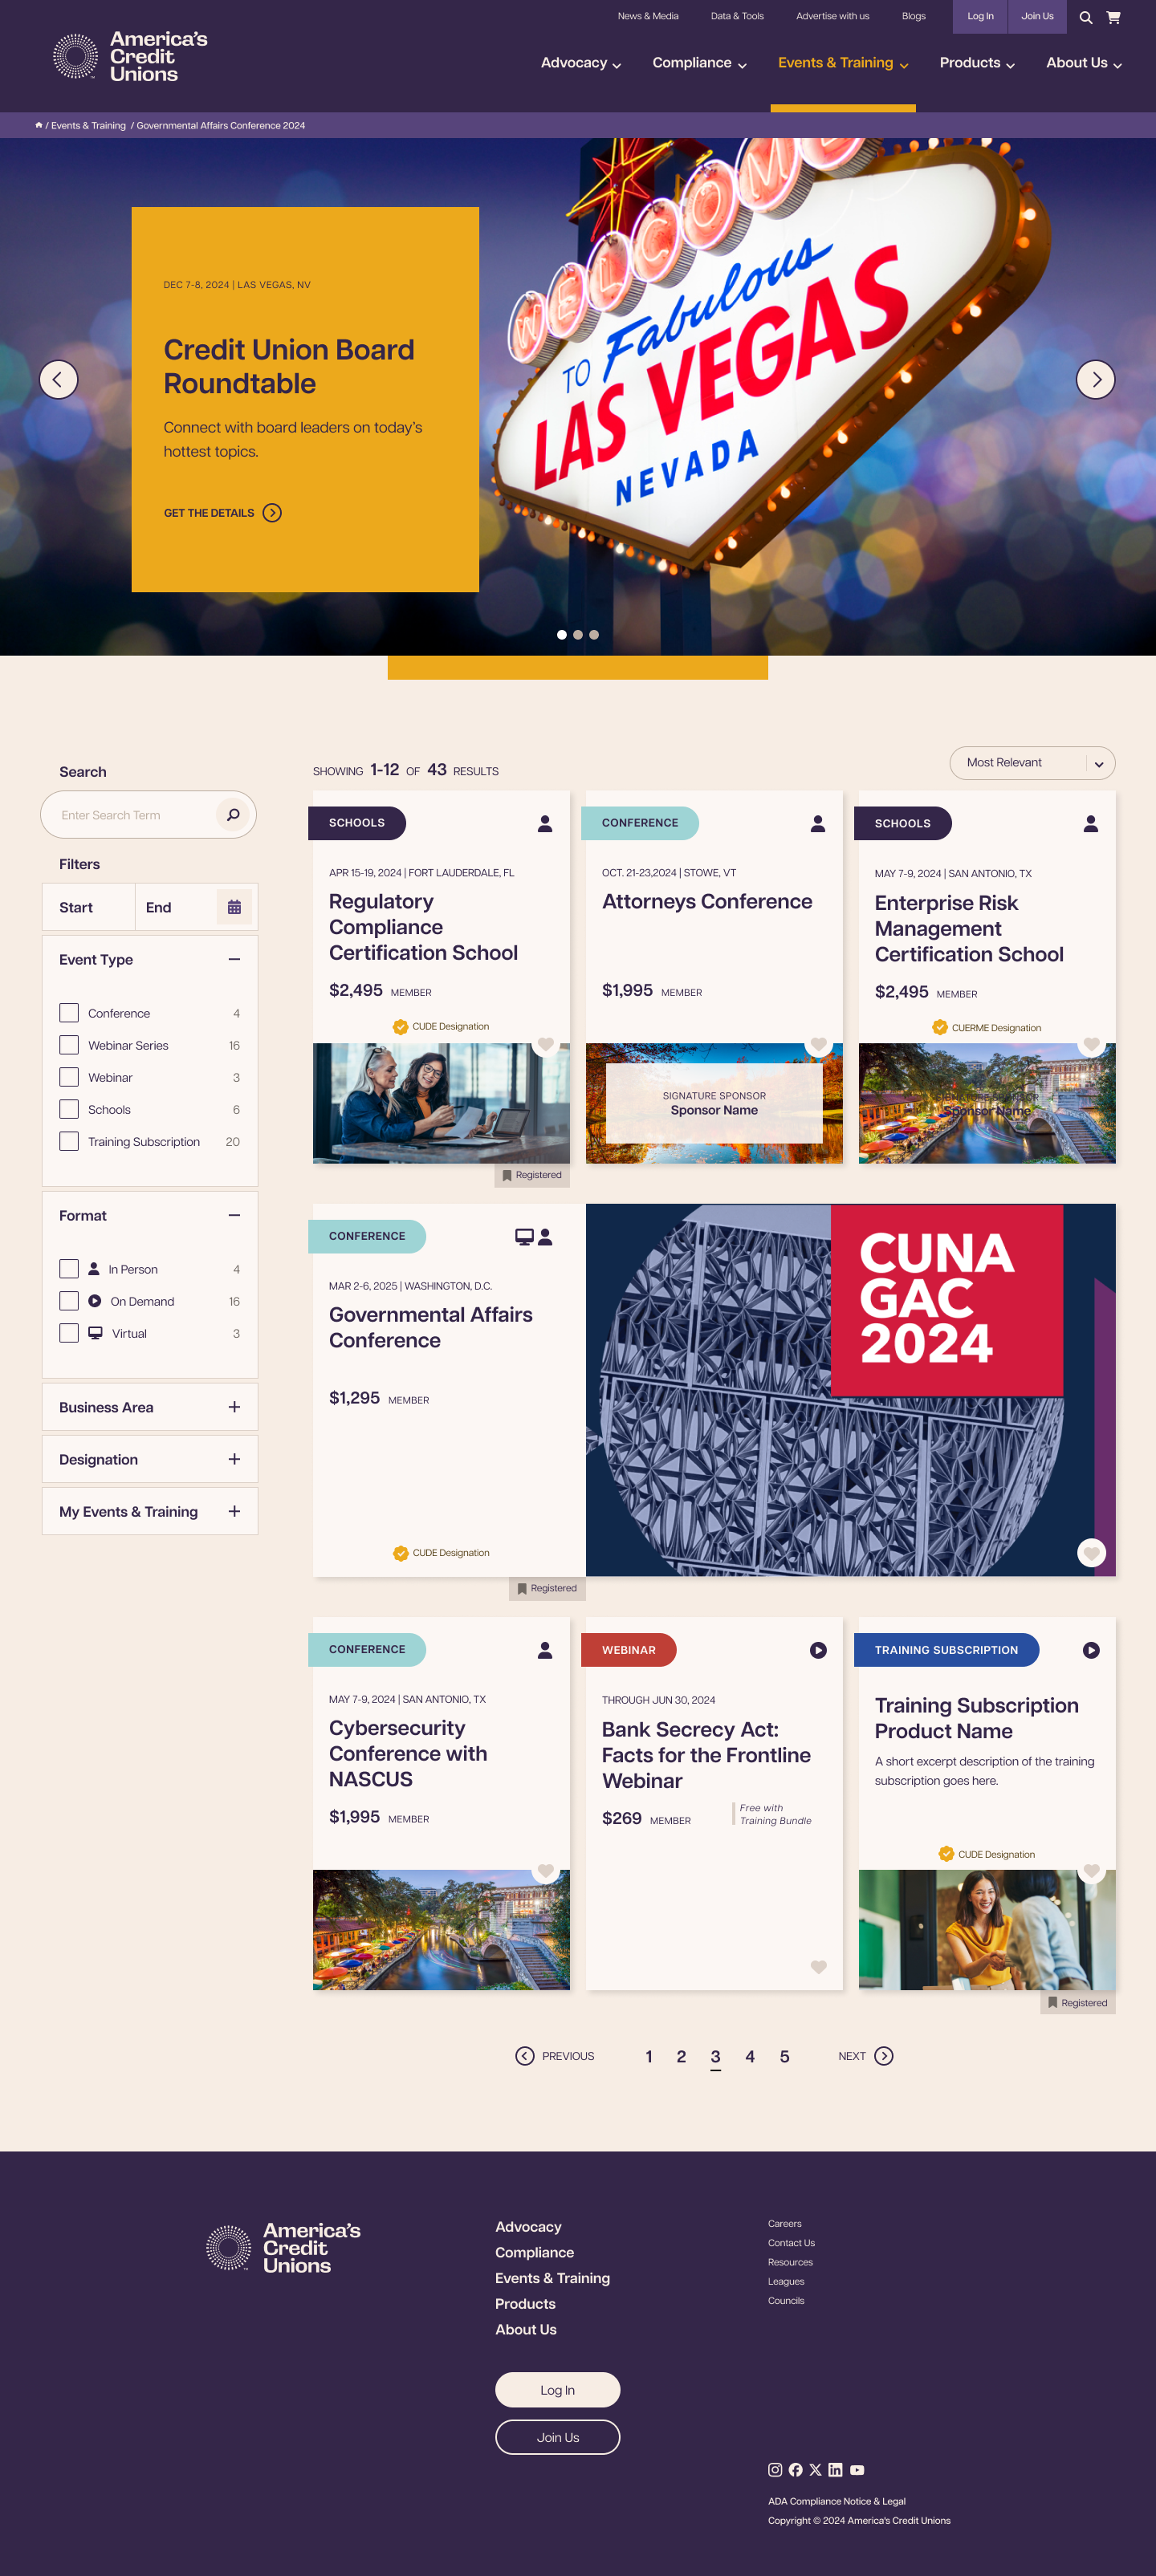1156x2576 pixels.
Task: Go to previous hero carousel slide
Action: tap(58, 380)
